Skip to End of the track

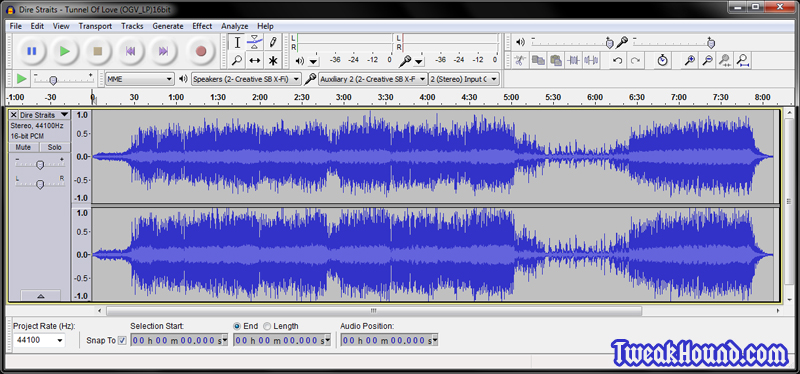pos(163,51)
